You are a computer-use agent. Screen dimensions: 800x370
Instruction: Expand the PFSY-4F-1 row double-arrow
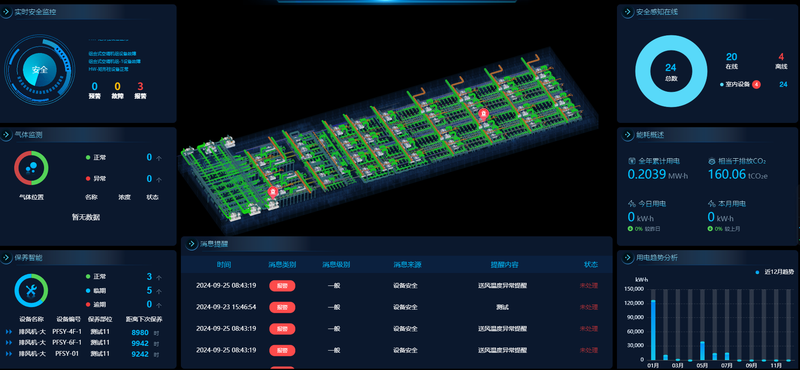(9, 332)
